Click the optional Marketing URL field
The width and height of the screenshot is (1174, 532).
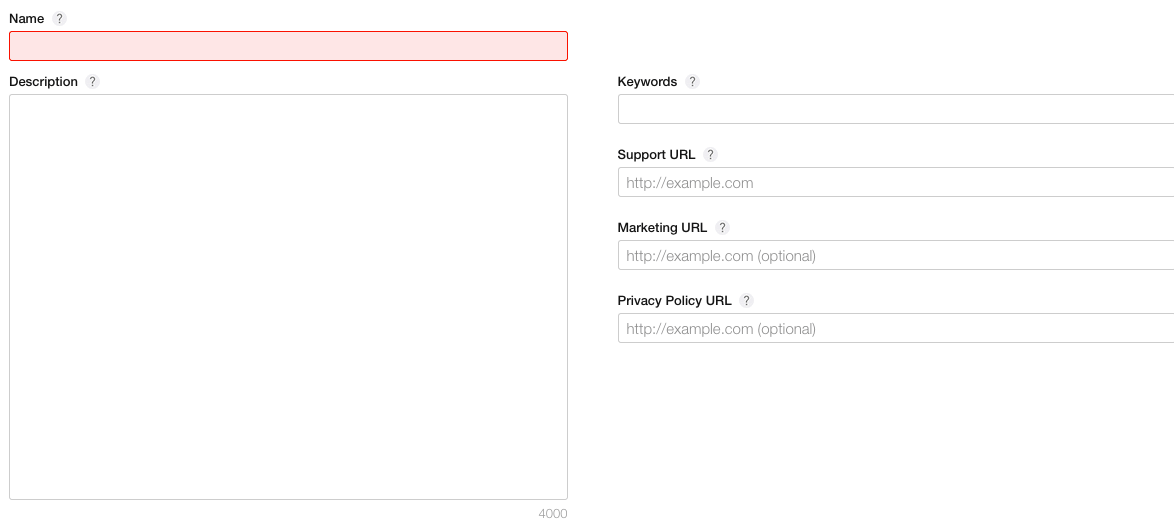coord(895,255)
